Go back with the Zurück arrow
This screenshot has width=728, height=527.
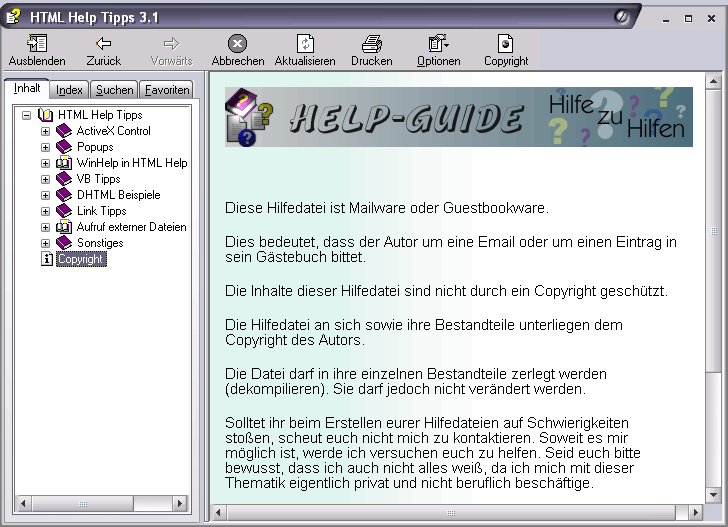[x=104, y=44]
